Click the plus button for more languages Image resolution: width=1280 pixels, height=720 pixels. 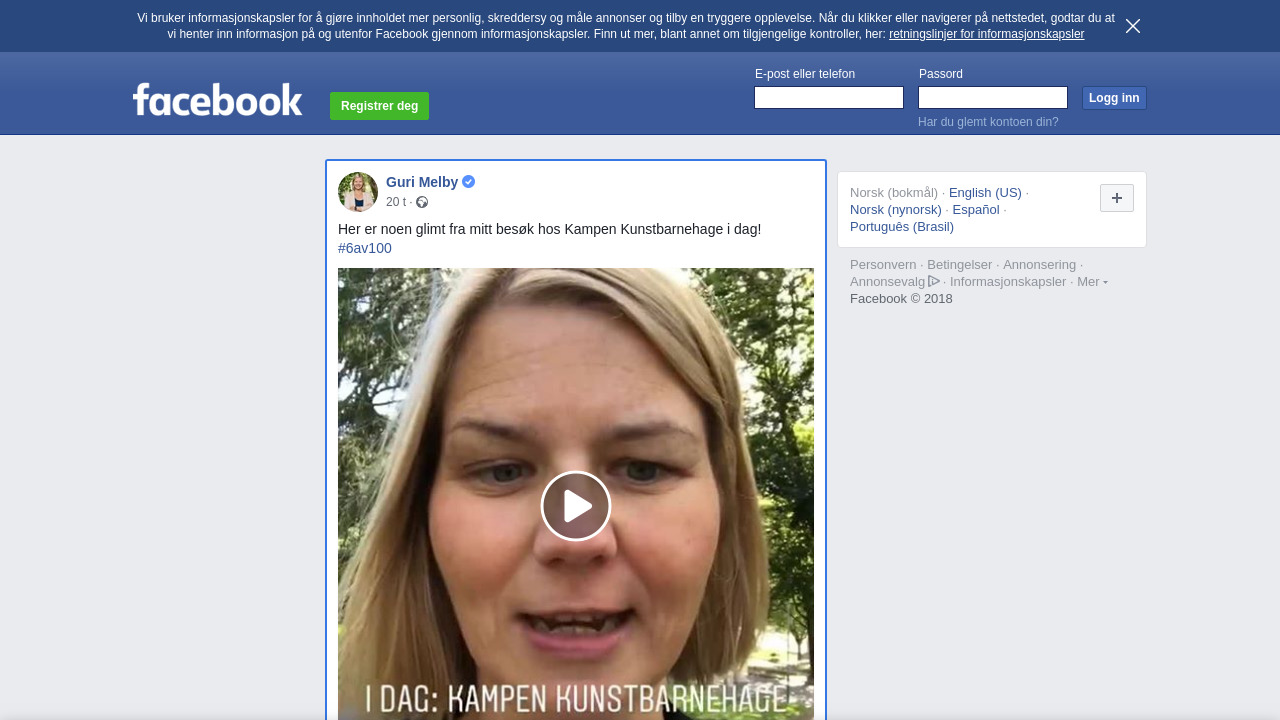tap(1117, 198)
